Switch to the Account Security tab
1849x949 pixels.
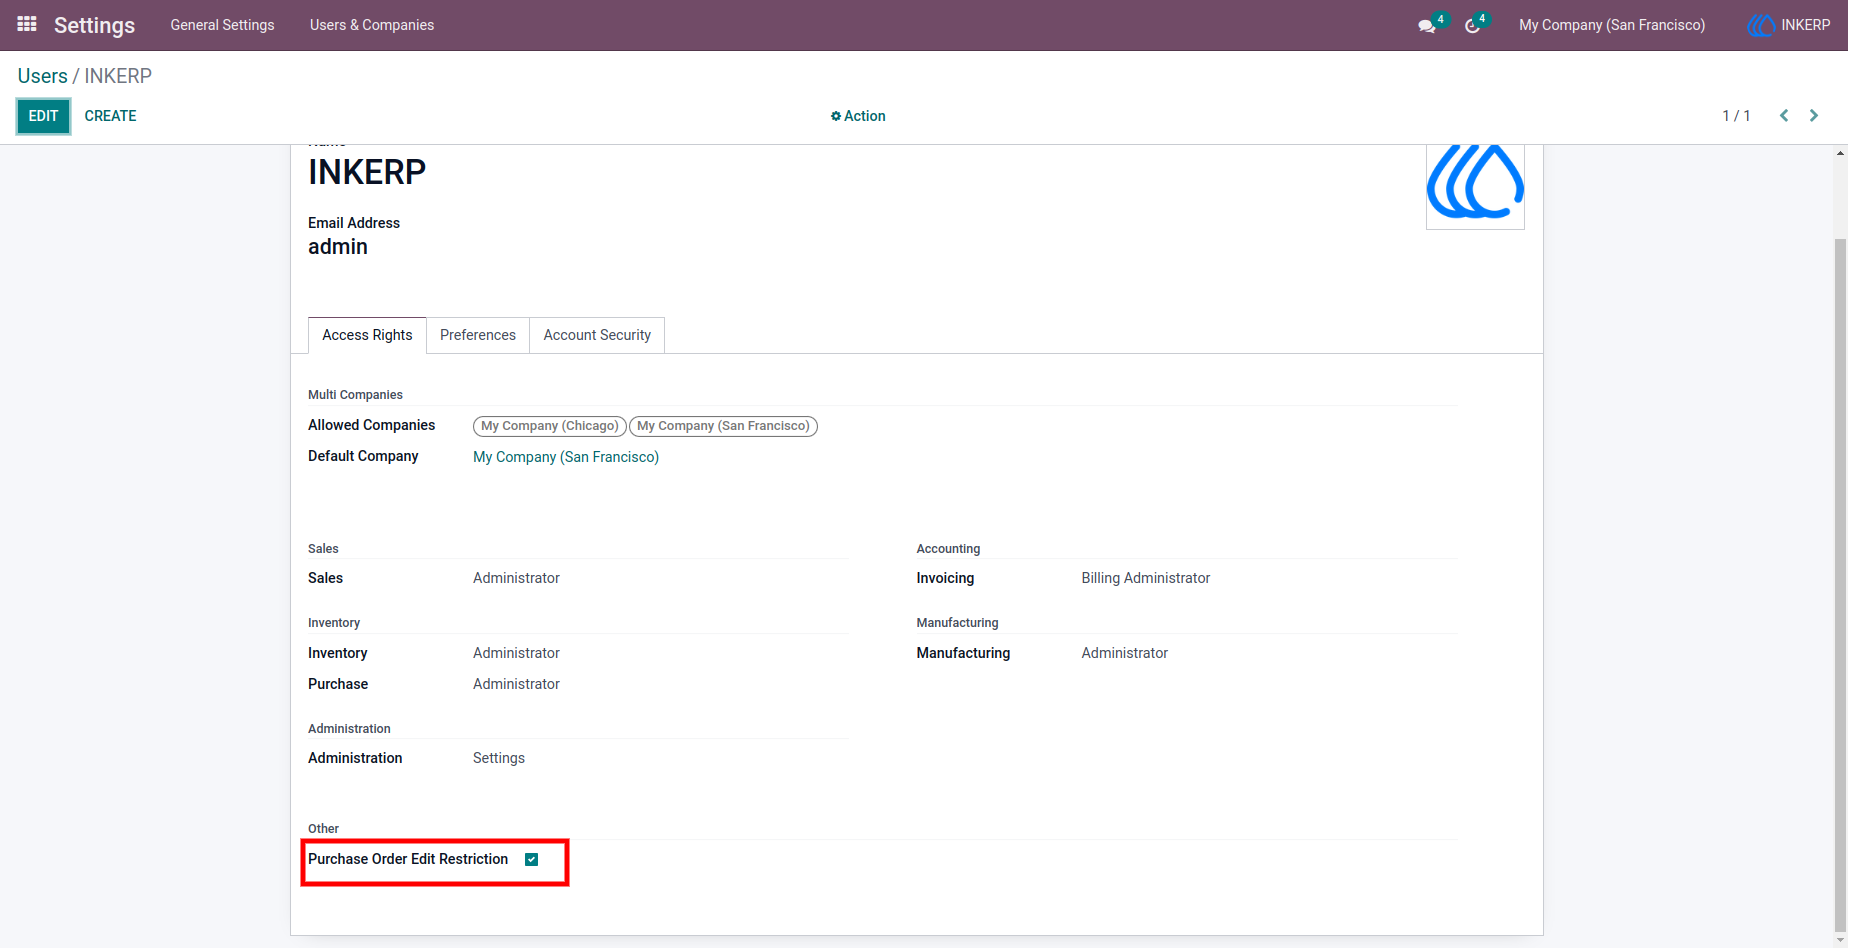click(x=597, y=335)
